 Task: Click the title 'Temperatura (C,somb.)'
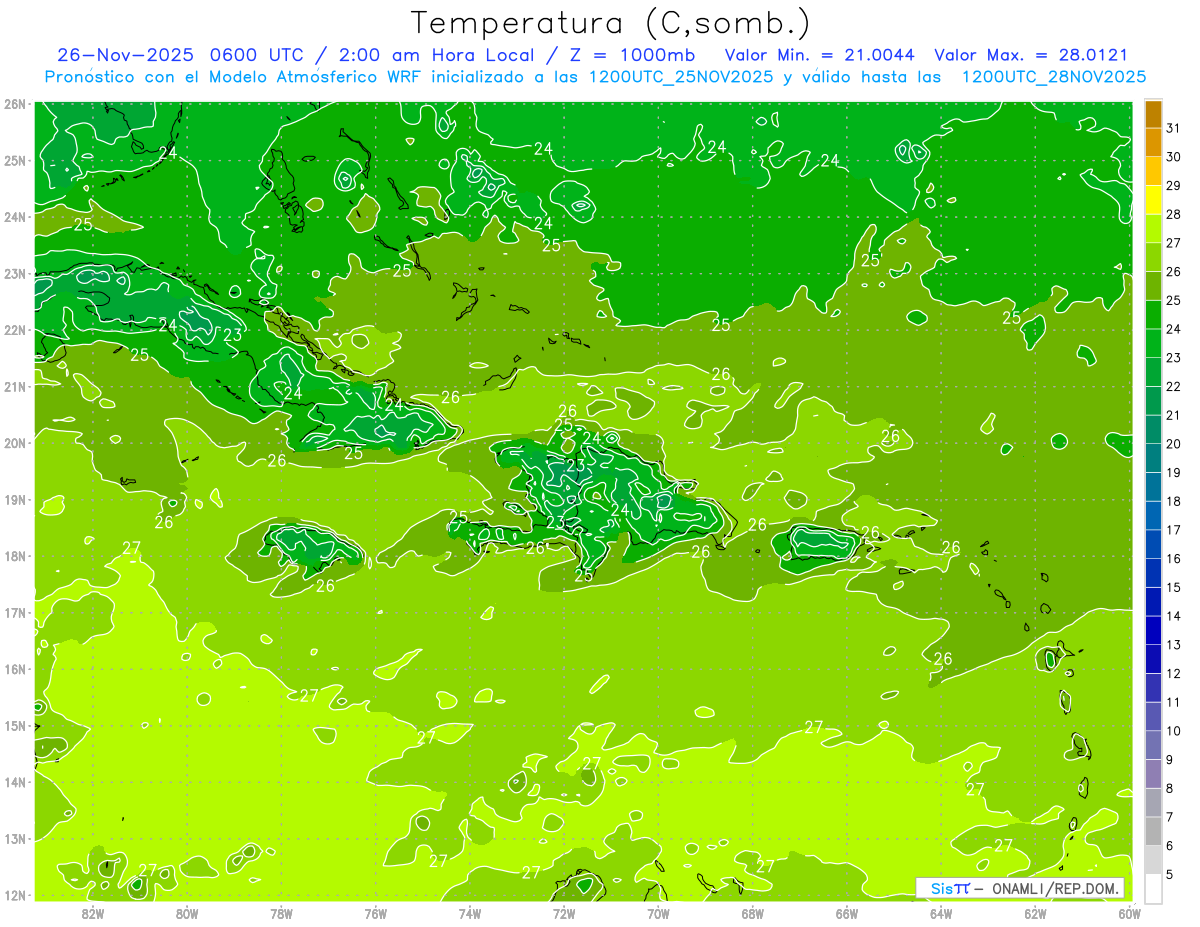[611, 23]
